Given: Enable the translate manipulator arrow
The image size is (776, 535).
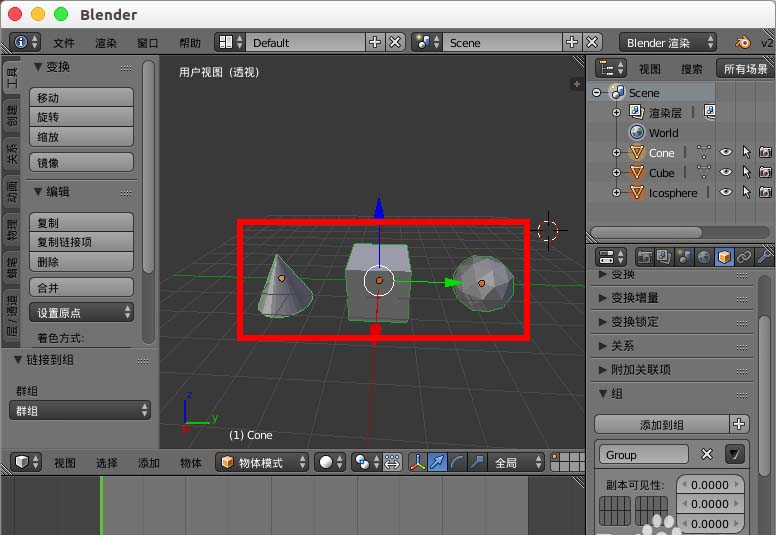Looking at the screenshot, I should [x=437, y=462].
